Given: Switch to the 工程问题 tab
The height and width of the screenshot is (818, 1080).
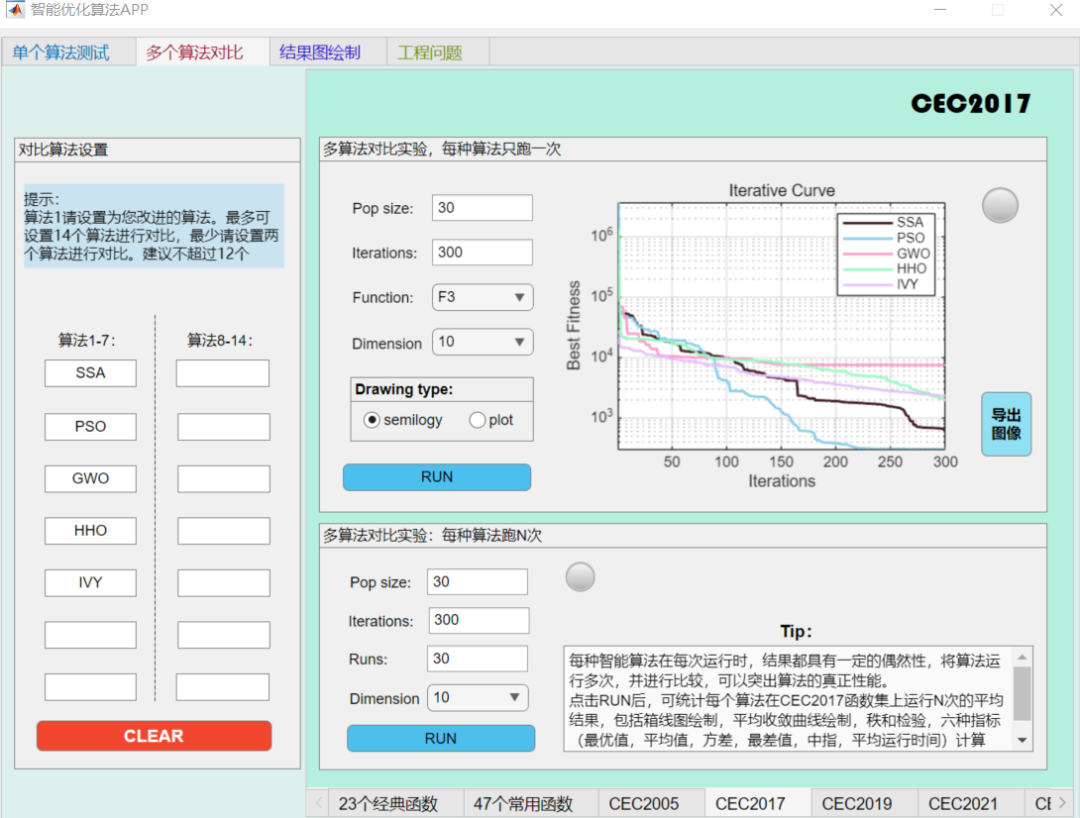Looking at the screenshot, I should [428, 52].
